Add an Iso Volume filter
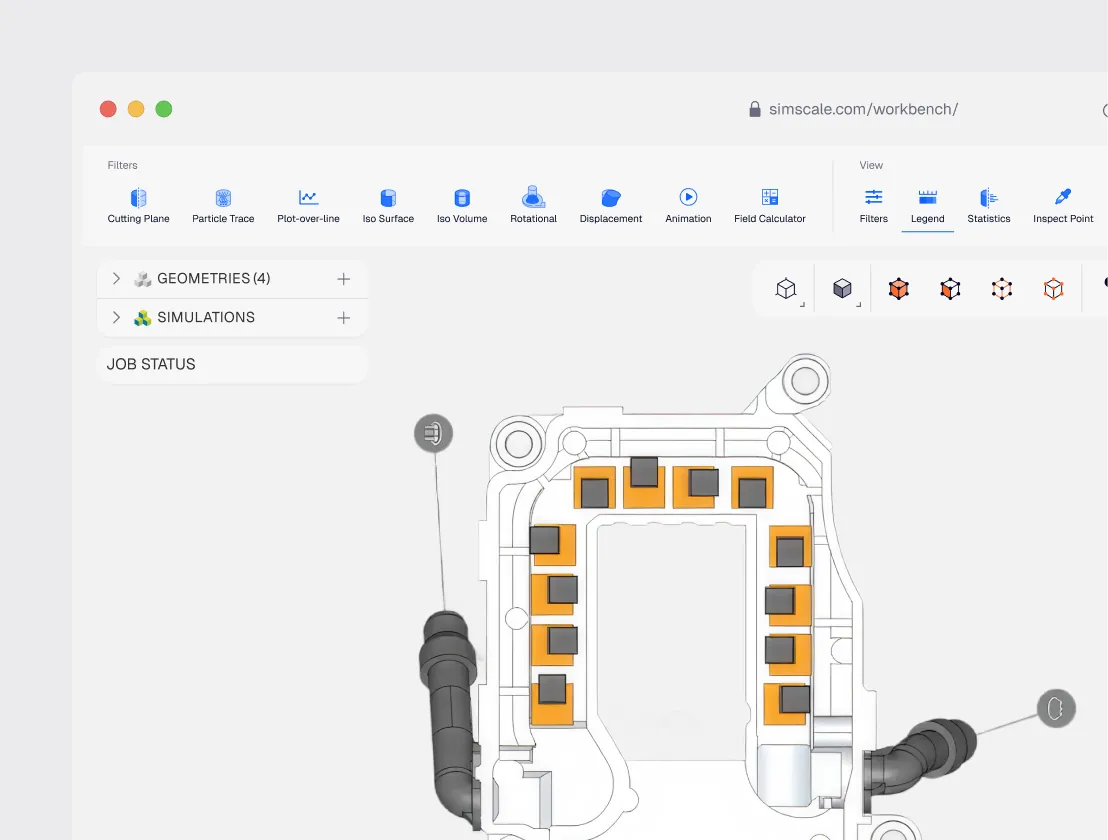The width and height of the screenshot is (1108, 840). point(462,206)
